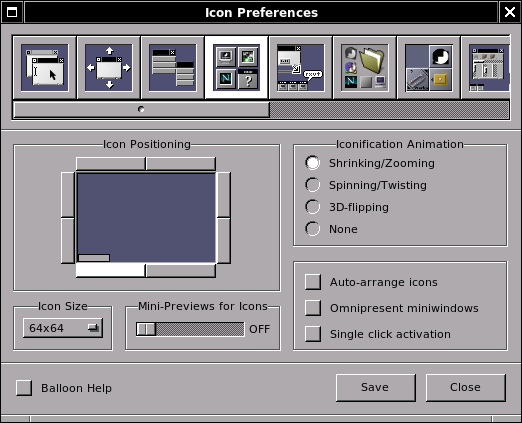Enable Single click activation checkbox

coord(313,334)
